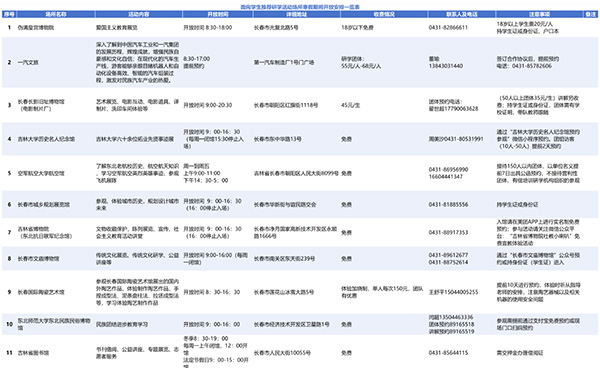Screen dimensions: 600x368
Task: Click the 序号 column header
Action: click(x=9, y=14)
